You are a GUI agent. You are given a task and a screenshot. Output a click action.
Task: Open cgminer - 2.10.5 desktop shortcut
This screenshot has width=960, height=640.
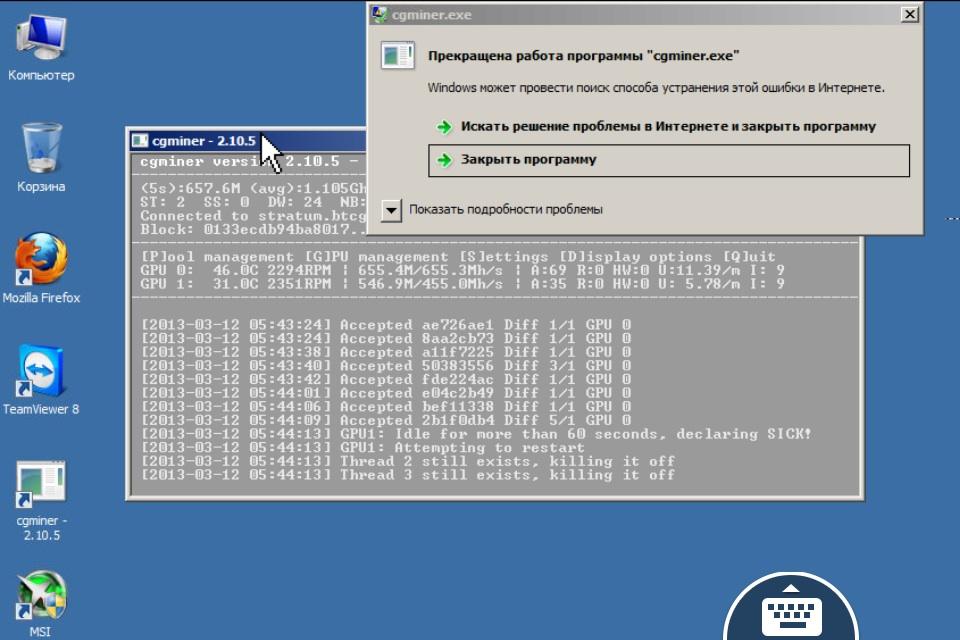tap(41, 501)
